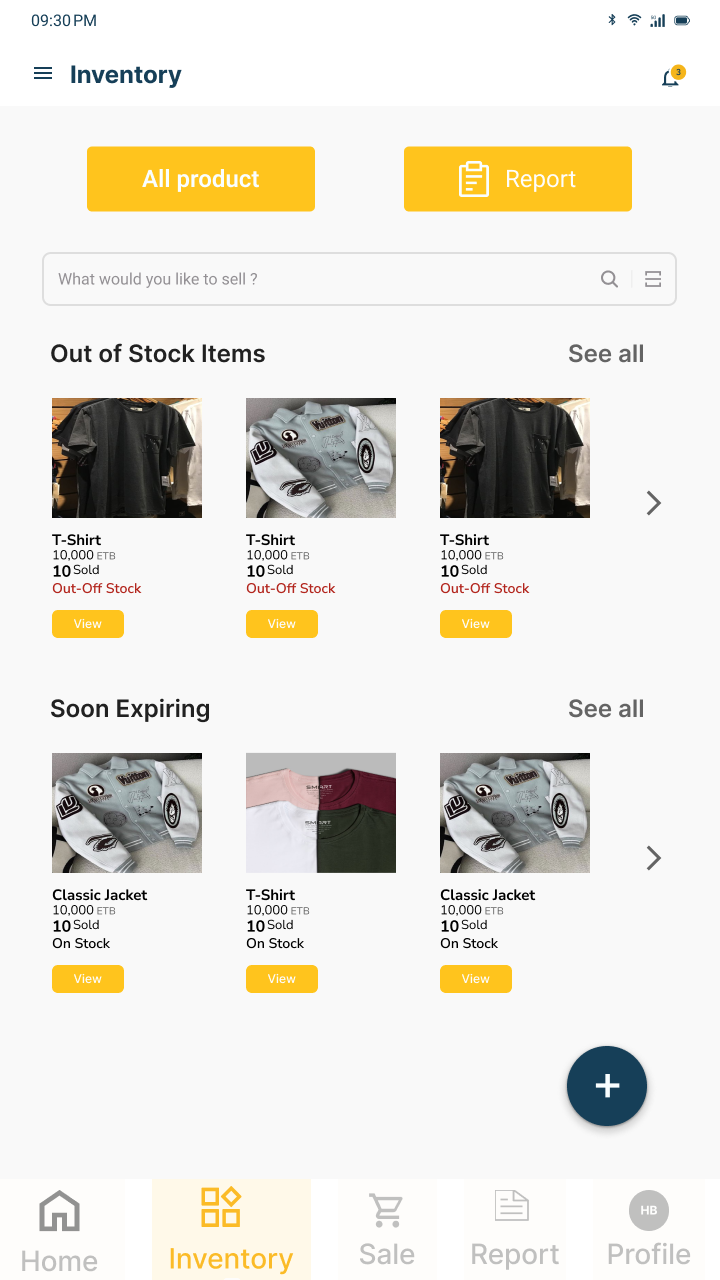Expand more Out of Stock items arrow
This screenshot has height=1280, width=720.
coord(654,503)
